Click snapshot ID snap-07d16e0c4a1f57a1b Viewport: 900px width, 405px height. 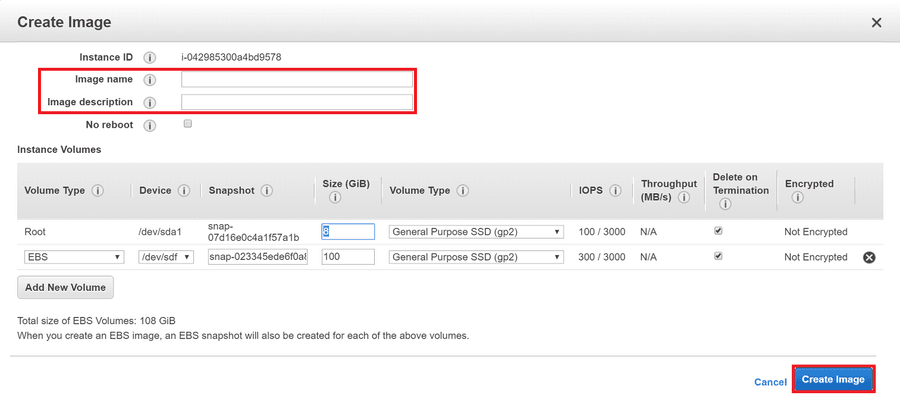coord(253,232)
